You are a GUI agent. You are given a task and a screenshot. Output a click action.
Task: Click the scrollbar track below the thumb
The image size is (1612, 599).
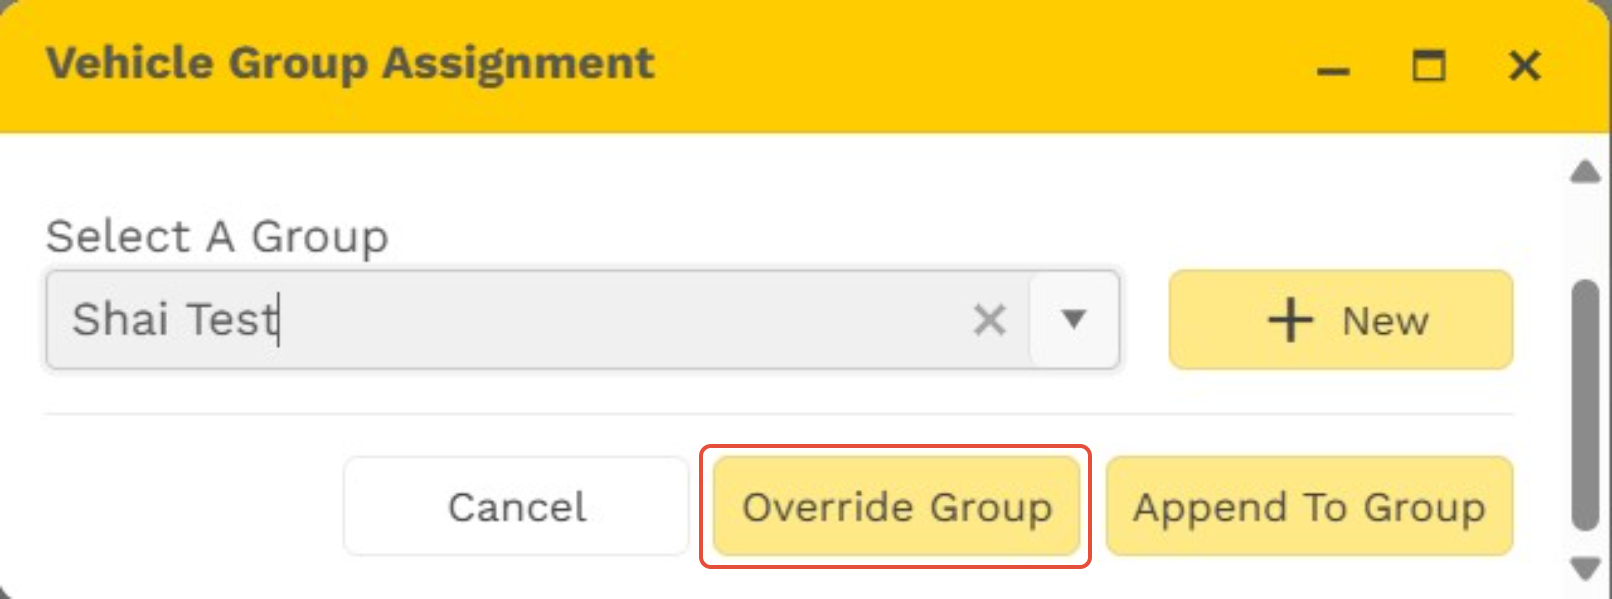point(1585,540)
